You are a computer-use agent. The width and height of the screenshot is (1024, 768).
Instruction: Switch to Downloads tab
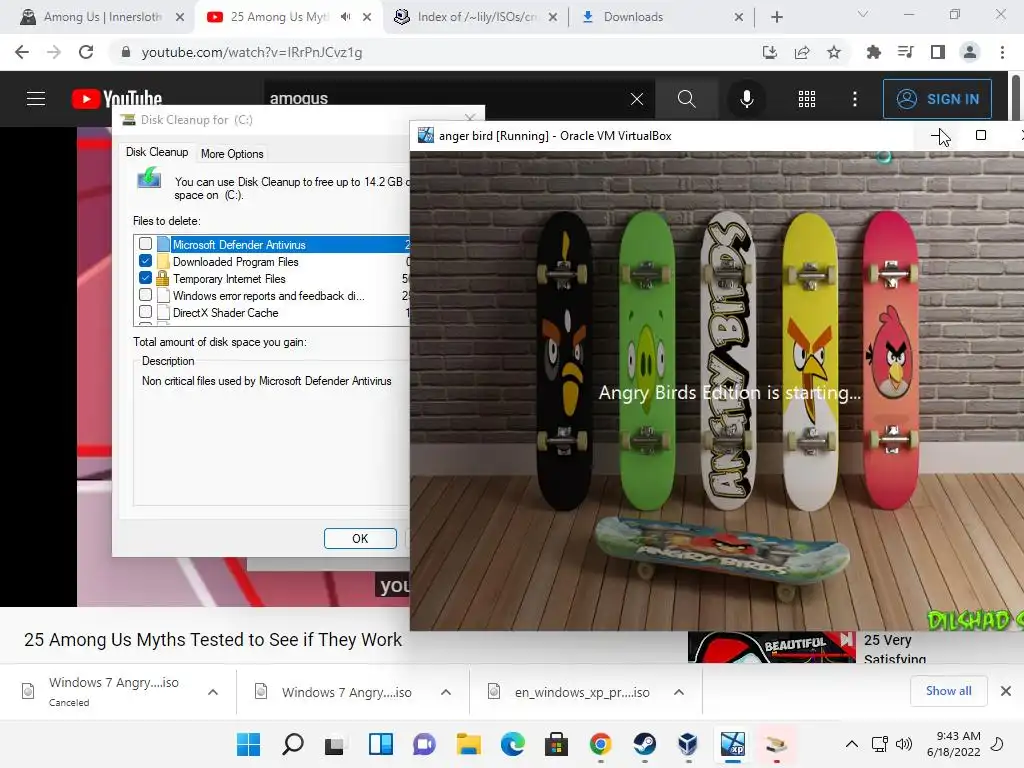click(653, 17)
